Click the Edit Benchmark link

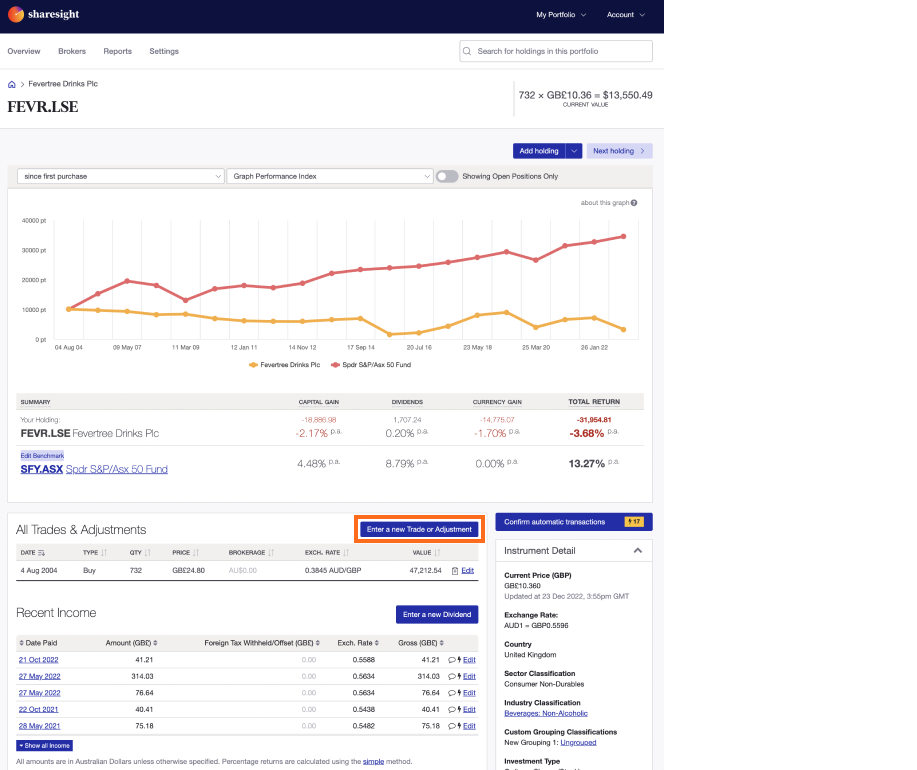[x=42, y=456]
